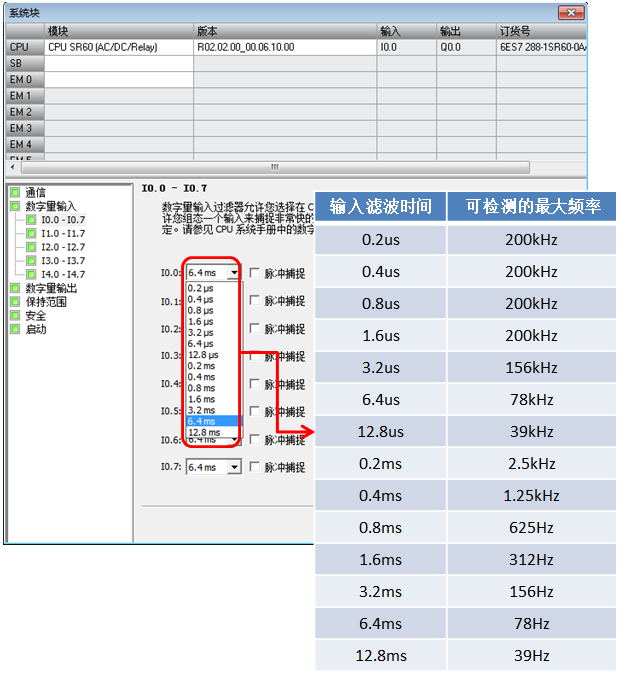Enable 脉冲捕捉 checkbox for I0.0
Image resolution: width=621 pixels, height=674 pixels.
254,273
